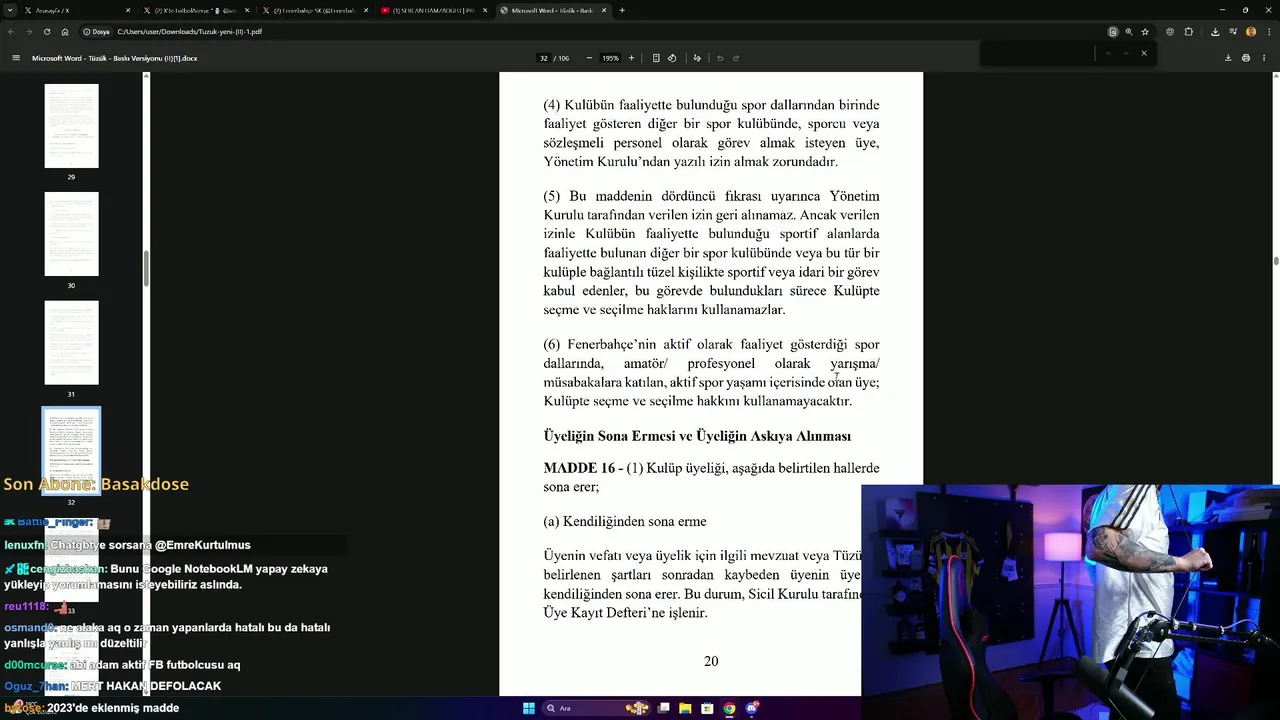Go to previous find result arrow
Viewport: 1280px width, 720px height.
click(1107, 53)
